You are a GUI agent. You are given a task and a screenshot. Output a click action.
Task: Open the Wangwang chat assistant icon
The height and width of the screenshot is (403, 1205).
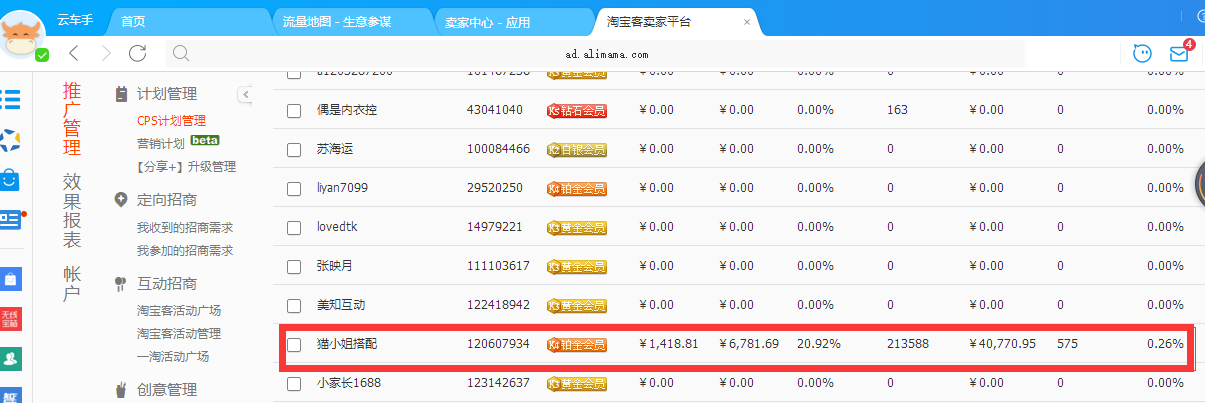(1142, 53)
